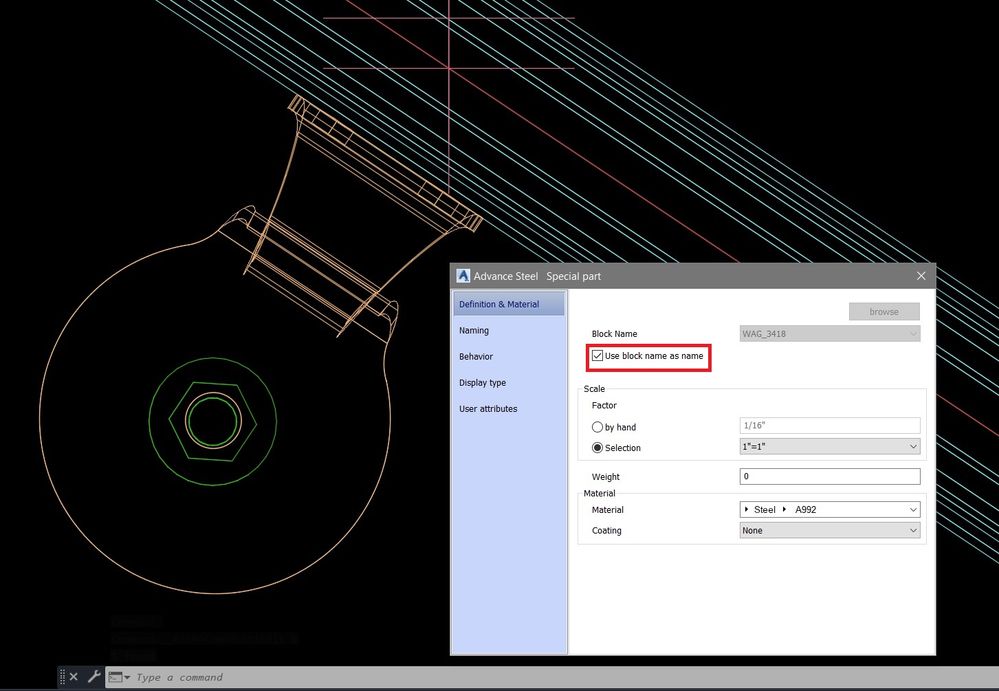Switch to the Naming tab
Viewport: 999px width, 691px height.
pyautogui.click(x=509, y=331)
